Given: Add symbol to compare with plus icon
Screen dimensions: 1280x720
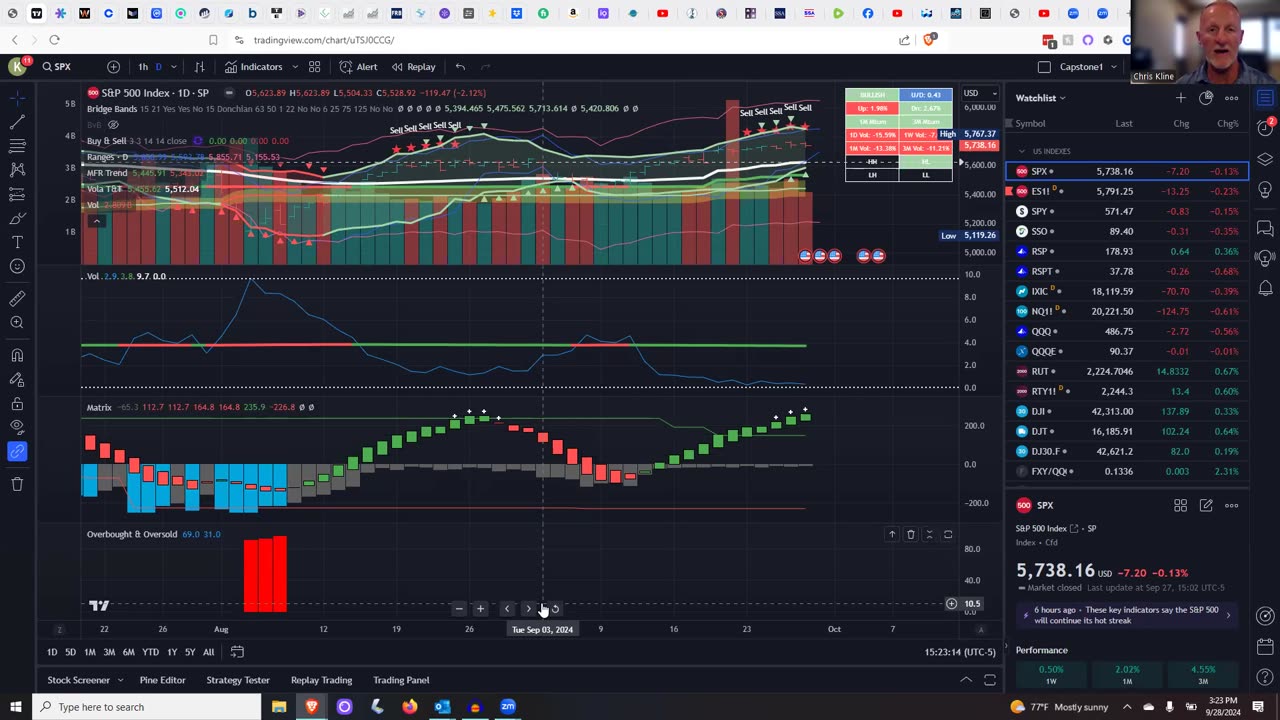Looking at the screenshot, I should (113, 67).
